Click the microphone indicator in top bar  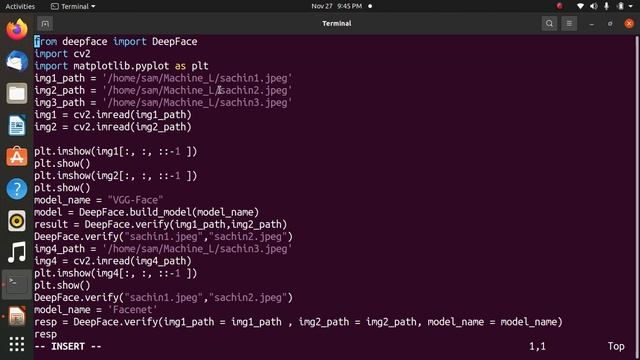(607, 6)
